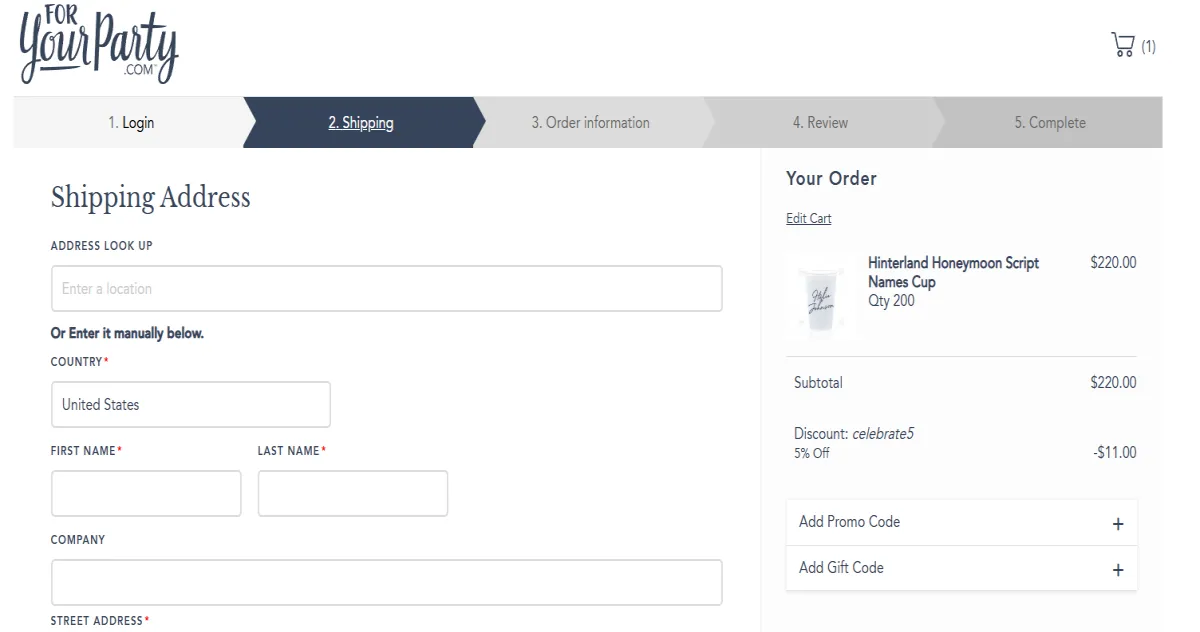The height and width of the screenshot is (632, 1200).
Task: Open Hinterland Honeymoon Script Names Cup product link
Action: click(952, 272)
